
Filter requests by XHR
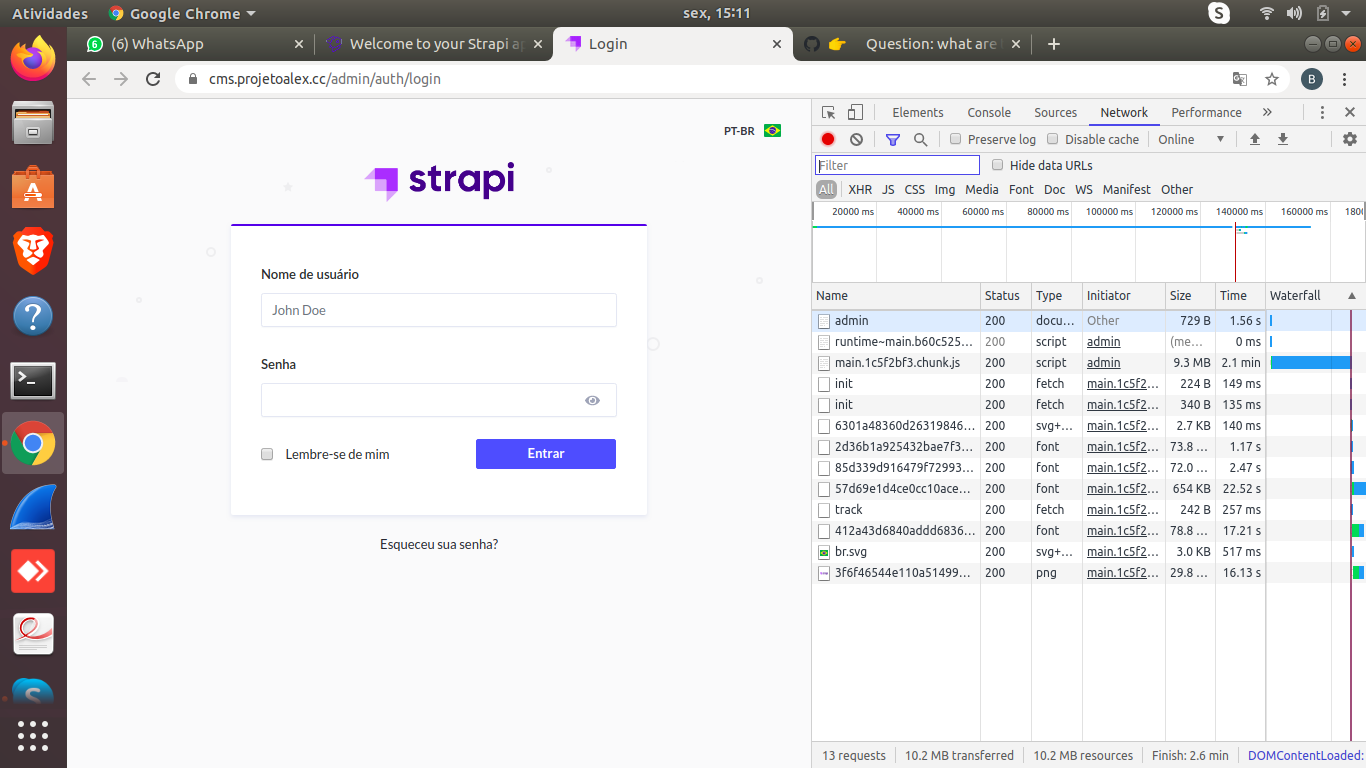[x=860, y=189]
